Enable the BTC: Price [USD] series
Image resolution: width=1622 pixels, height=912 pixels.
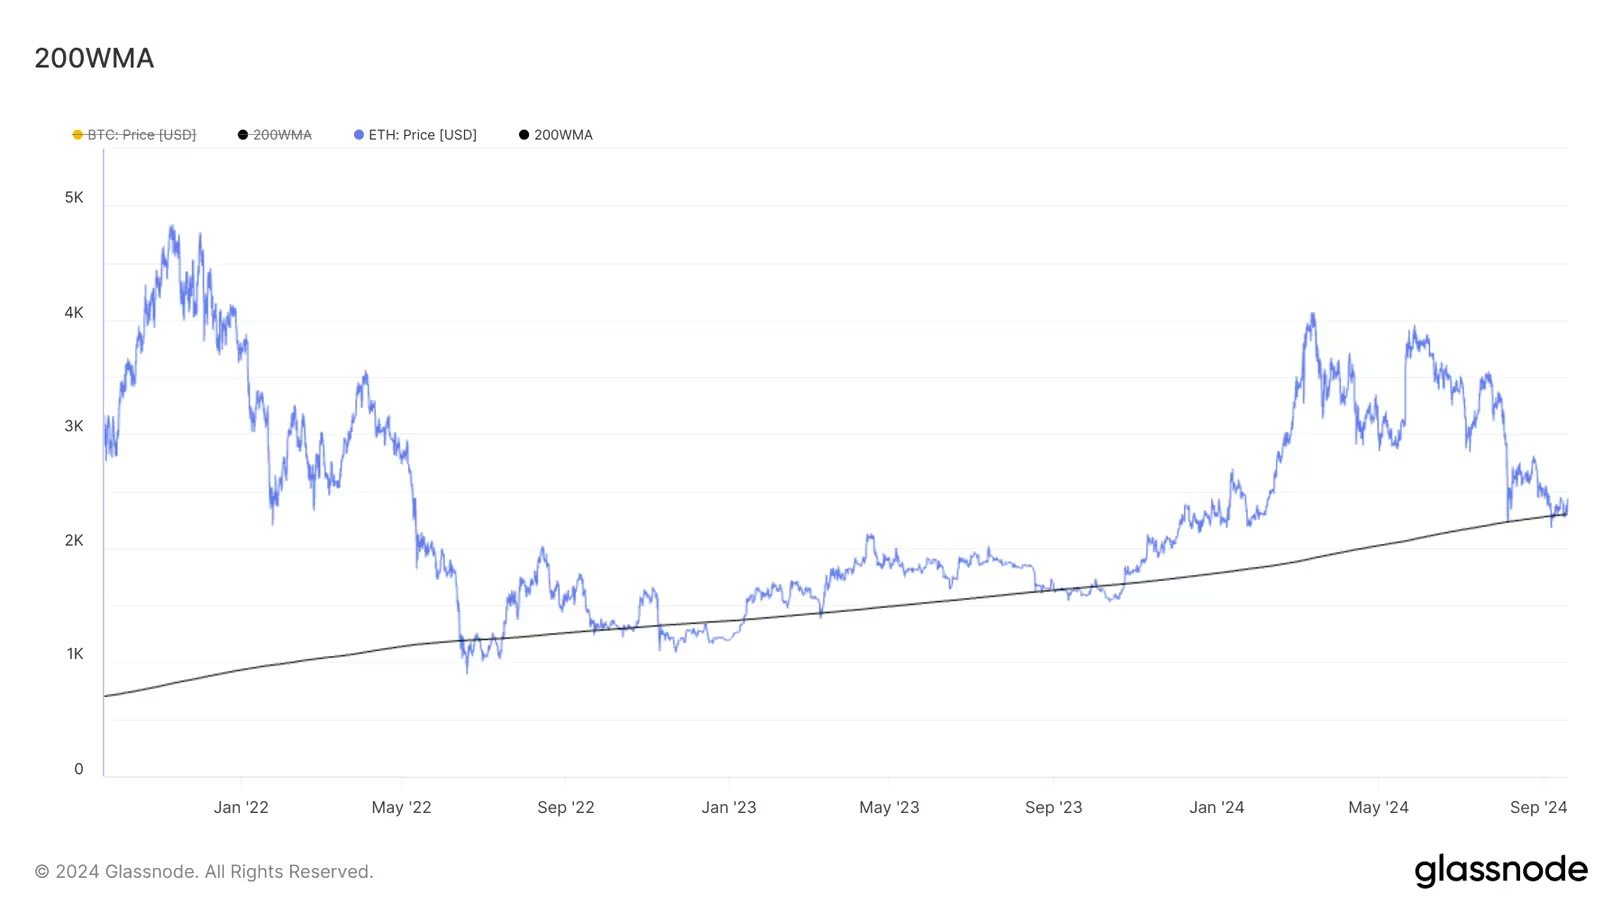point(141,135)
